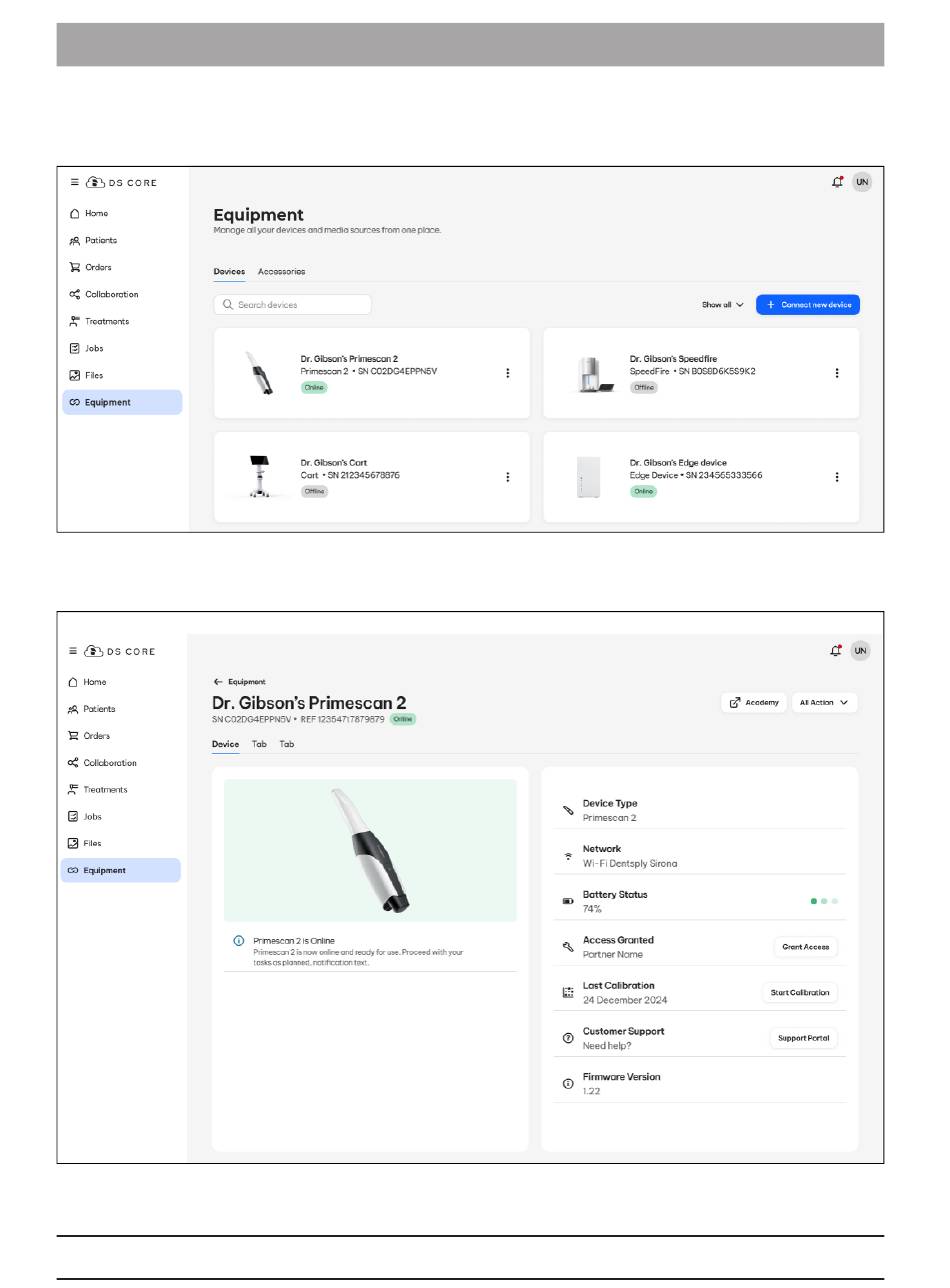Select Equipment in the Equipment list screen sidebar
The image size is (950, 1288).
tap(122, 402)
